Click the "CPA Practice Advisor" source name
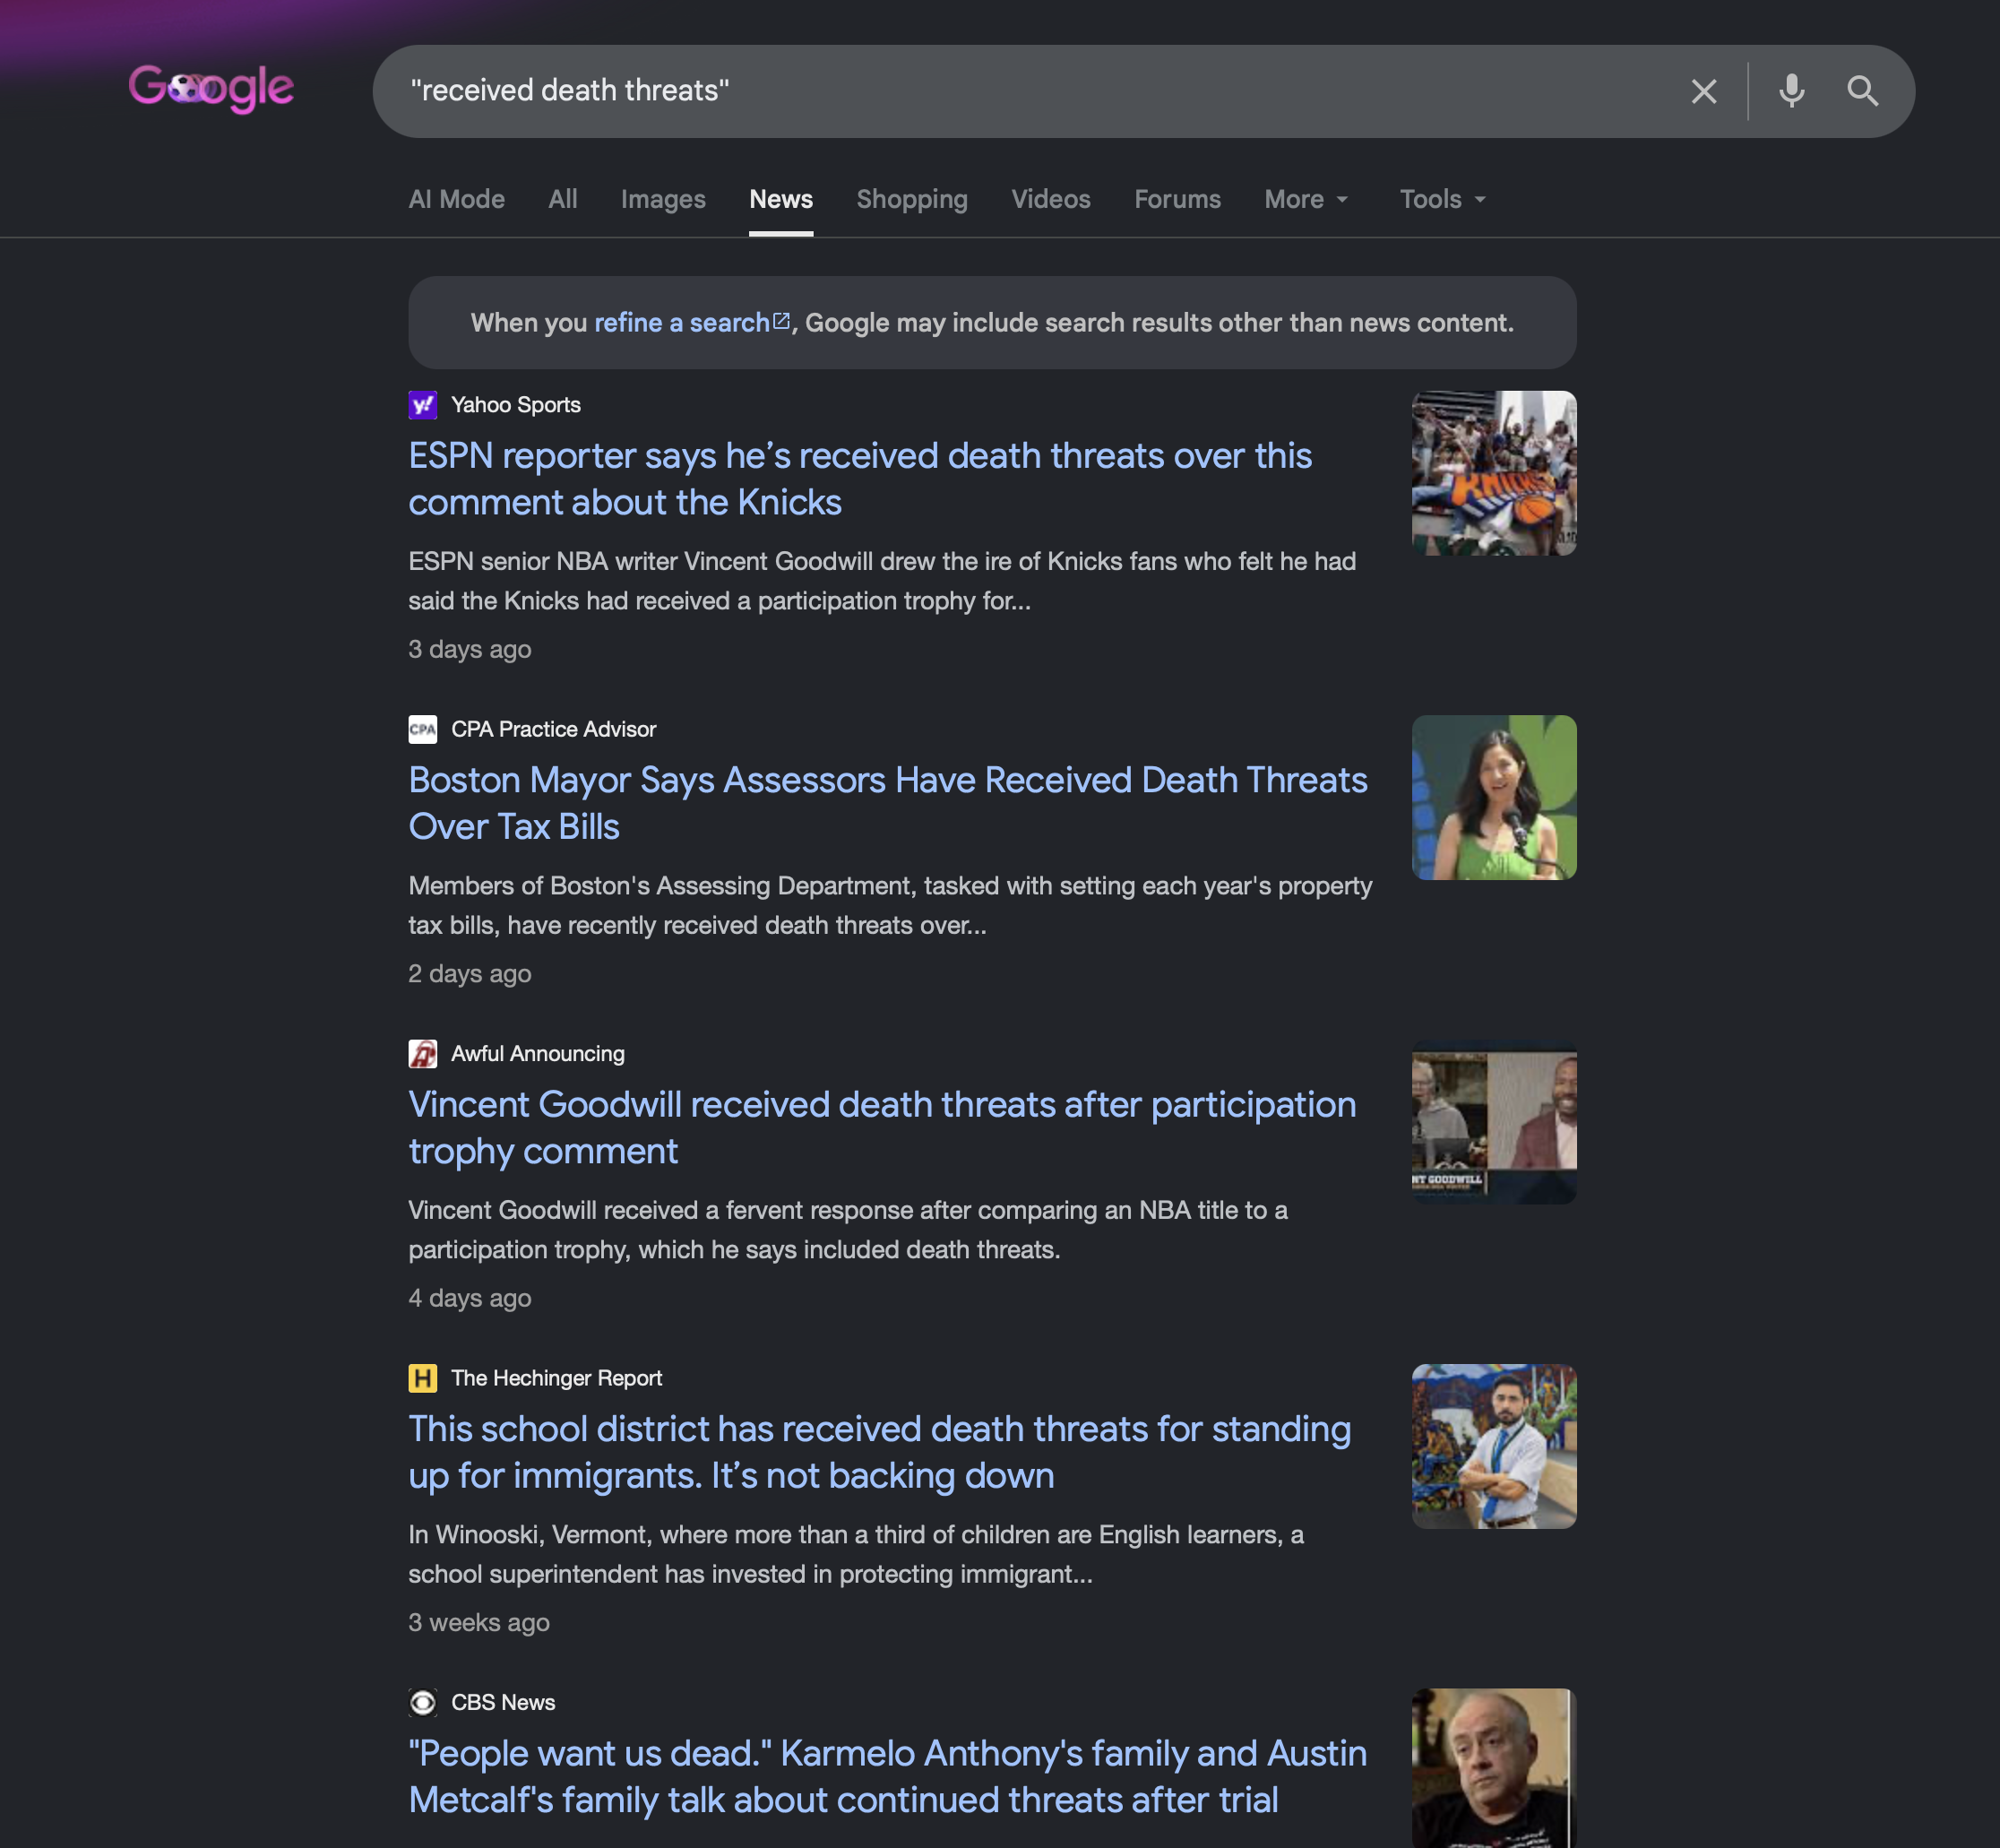This screenshot has width=2000, height=1848. 554,729
